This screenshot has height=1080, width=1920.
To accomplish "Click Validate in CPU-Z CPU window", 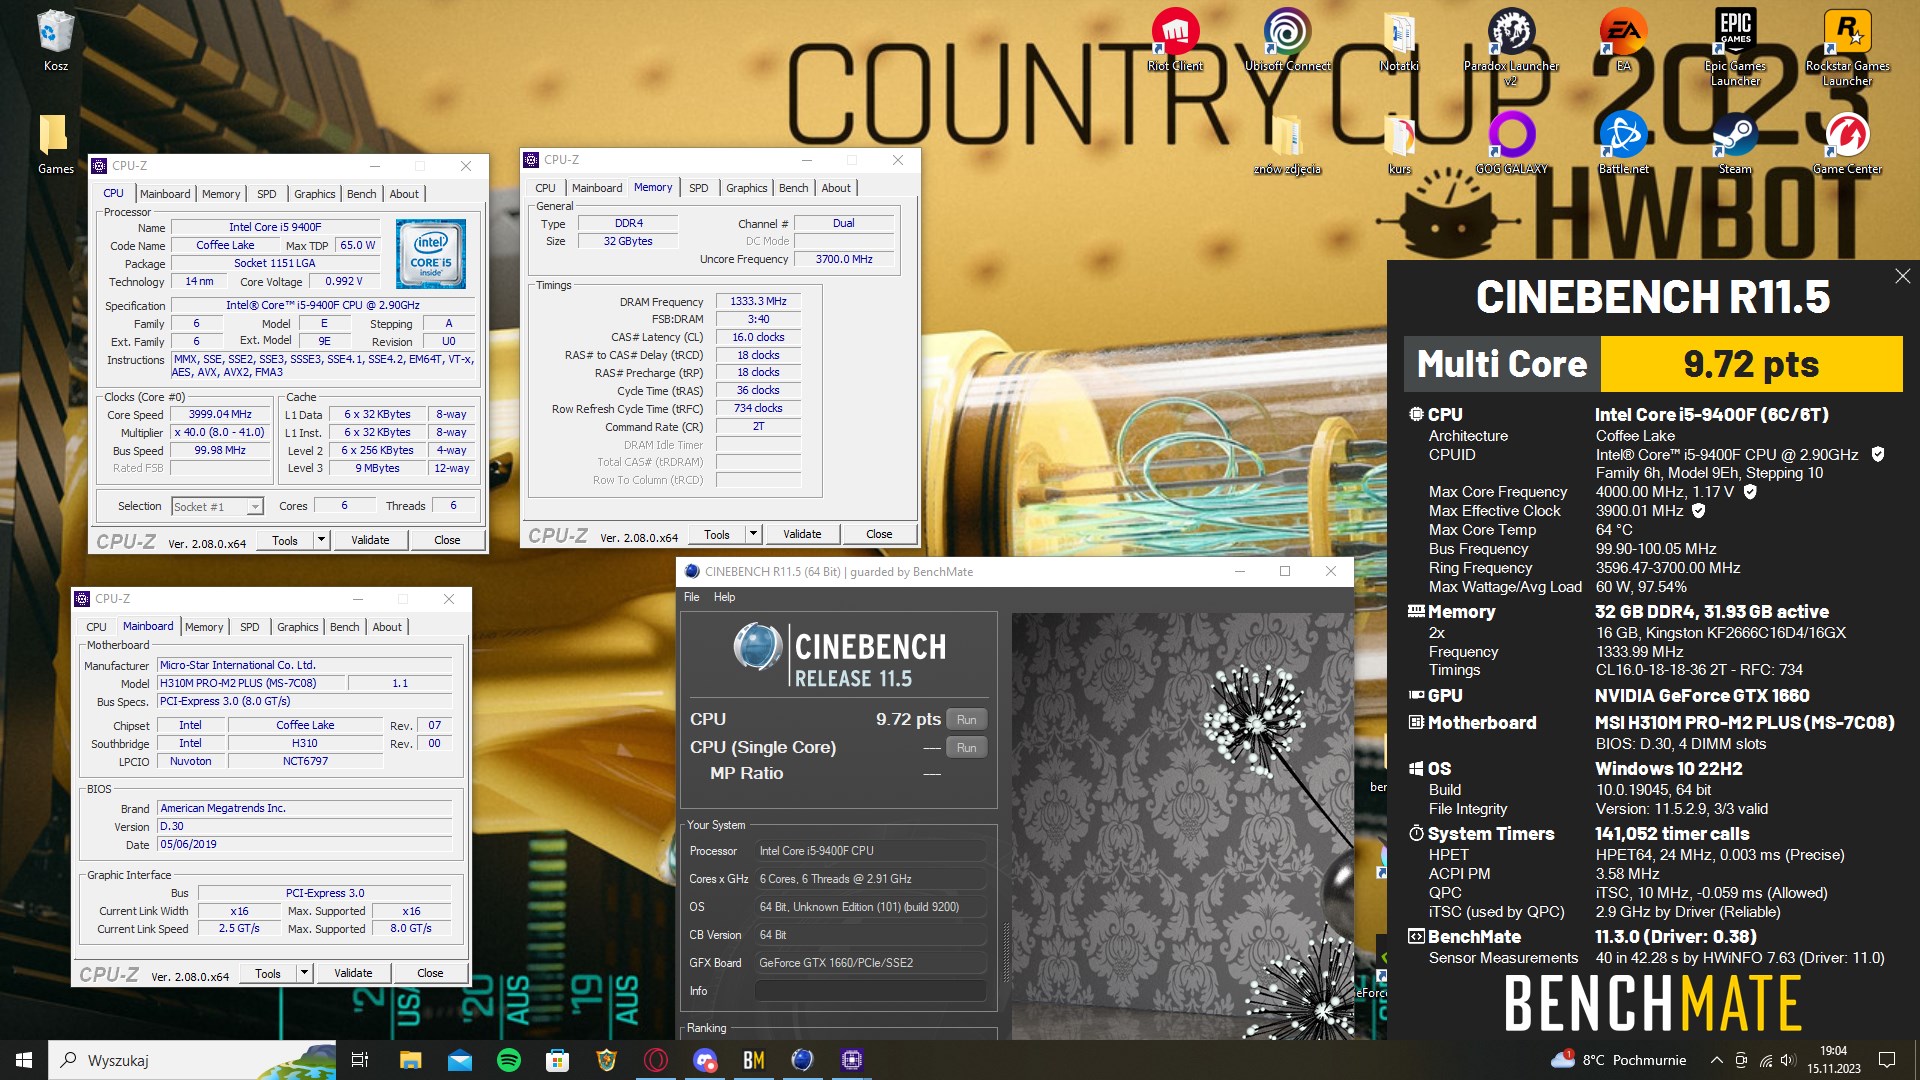I will point(370,540).
